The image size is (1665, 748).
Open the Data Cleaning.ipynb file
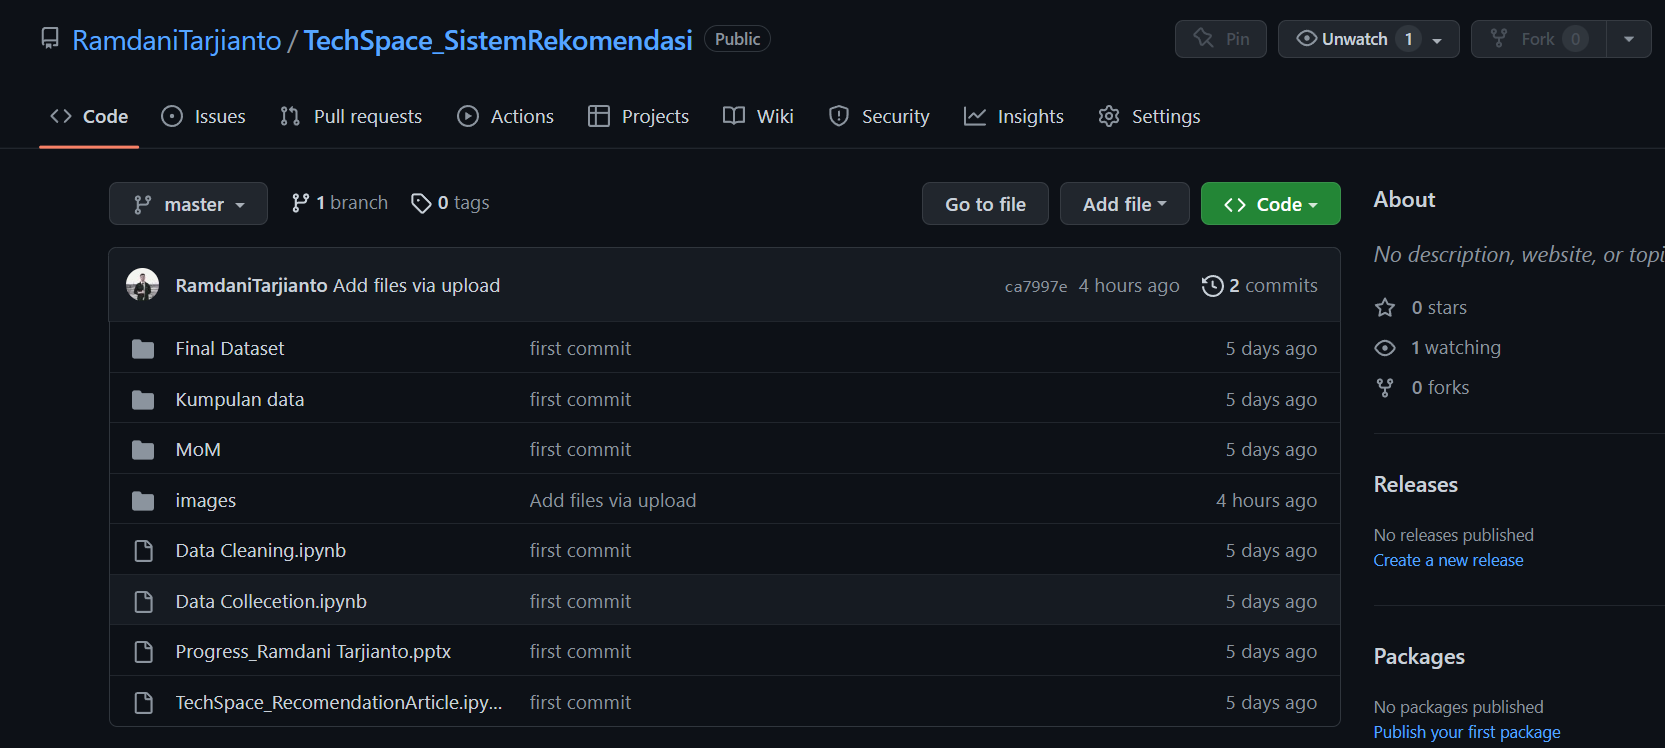tap(261, 551)
